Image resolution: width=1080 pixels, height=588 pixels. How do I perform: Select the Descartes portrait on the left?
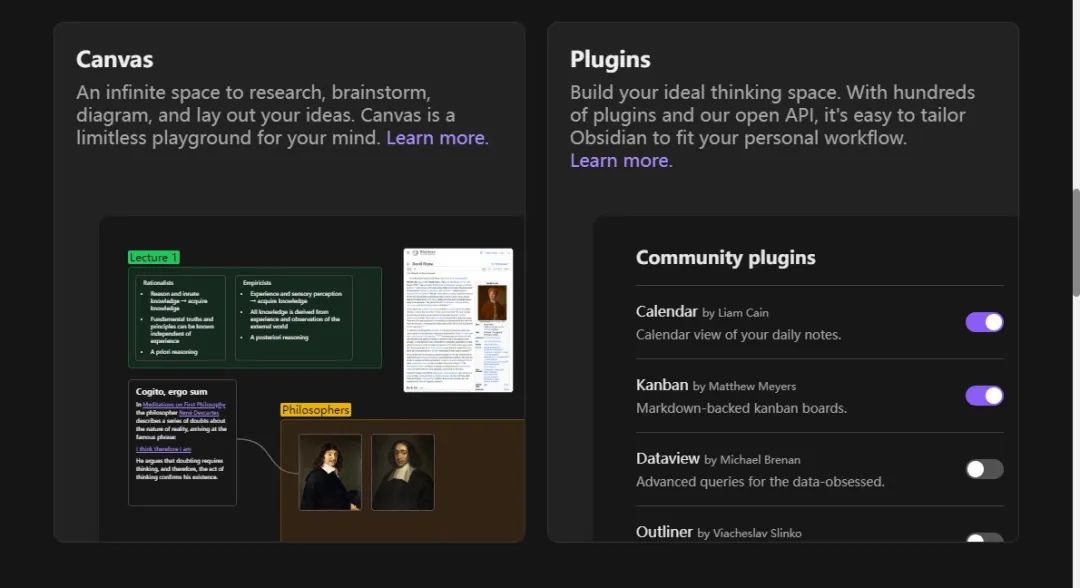coord(330,472)
